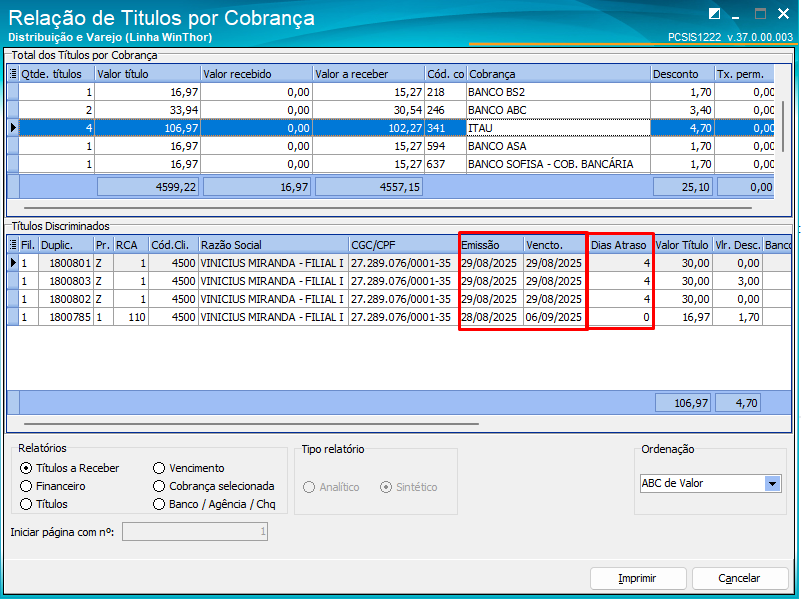Screen dimensions: 801x602
Task: Click the horizontal scrollbar of Títulos Discriminados grid
Action: point(251,424)
